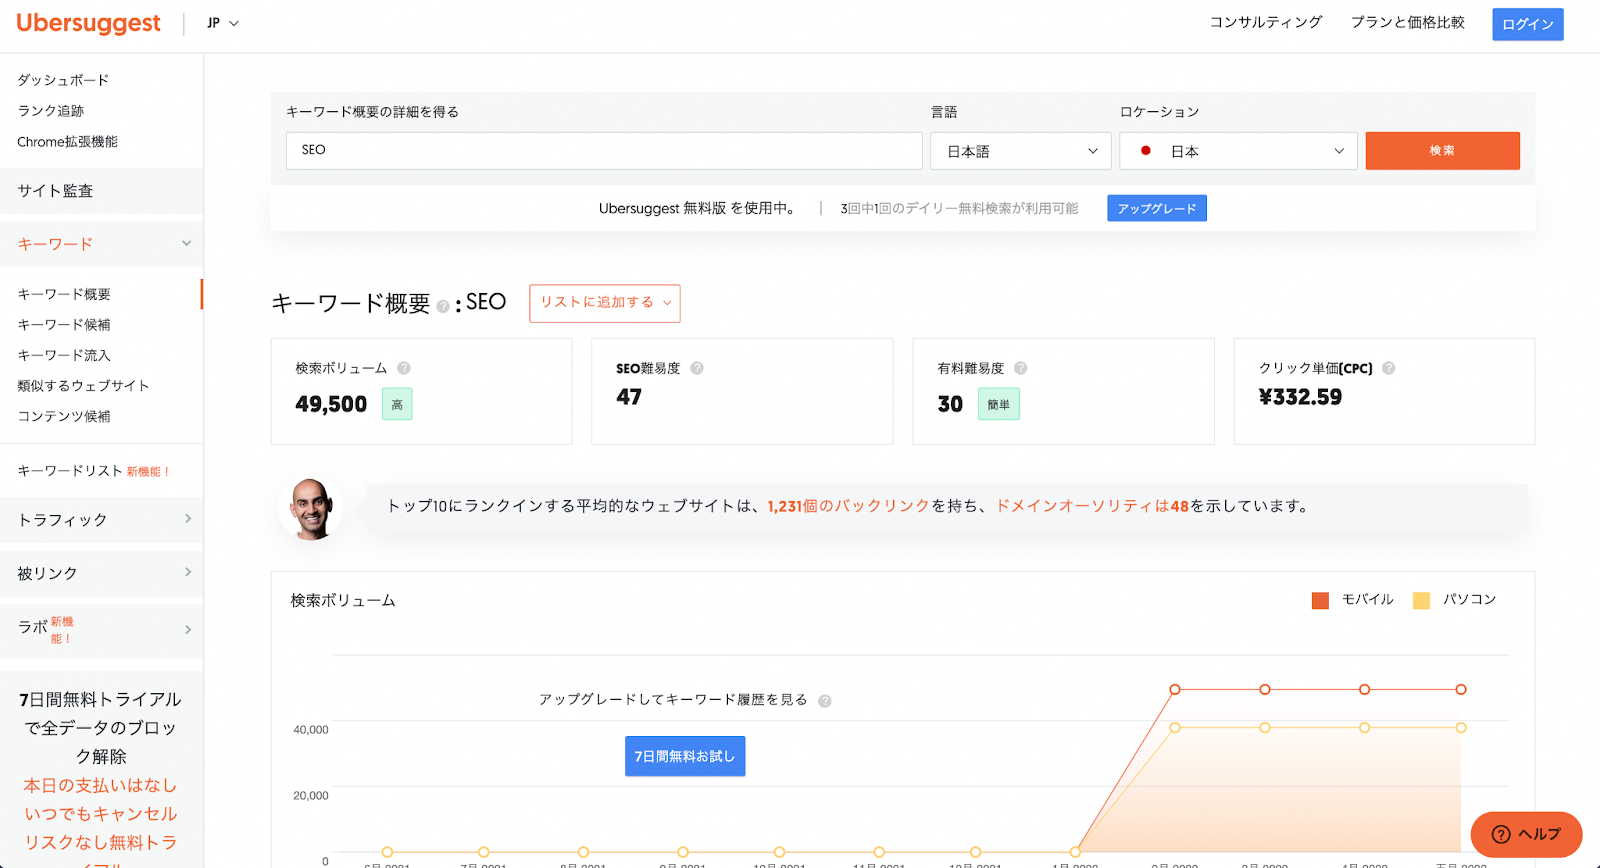The image size is (1600, 868).
Task: Click the アップグレード button
Action: pyautogui.click(x=1157, y=208)
